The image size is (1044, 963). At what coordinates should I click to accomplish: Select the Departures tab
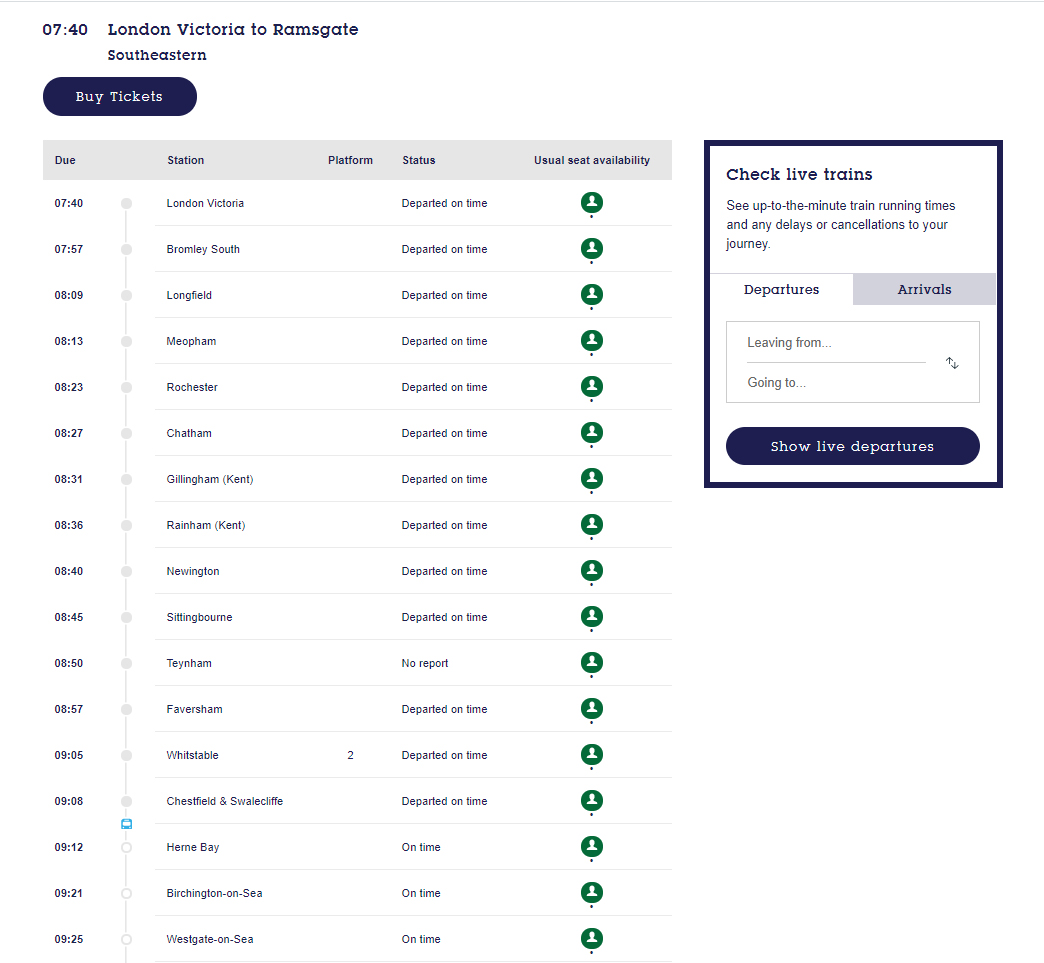781,290
